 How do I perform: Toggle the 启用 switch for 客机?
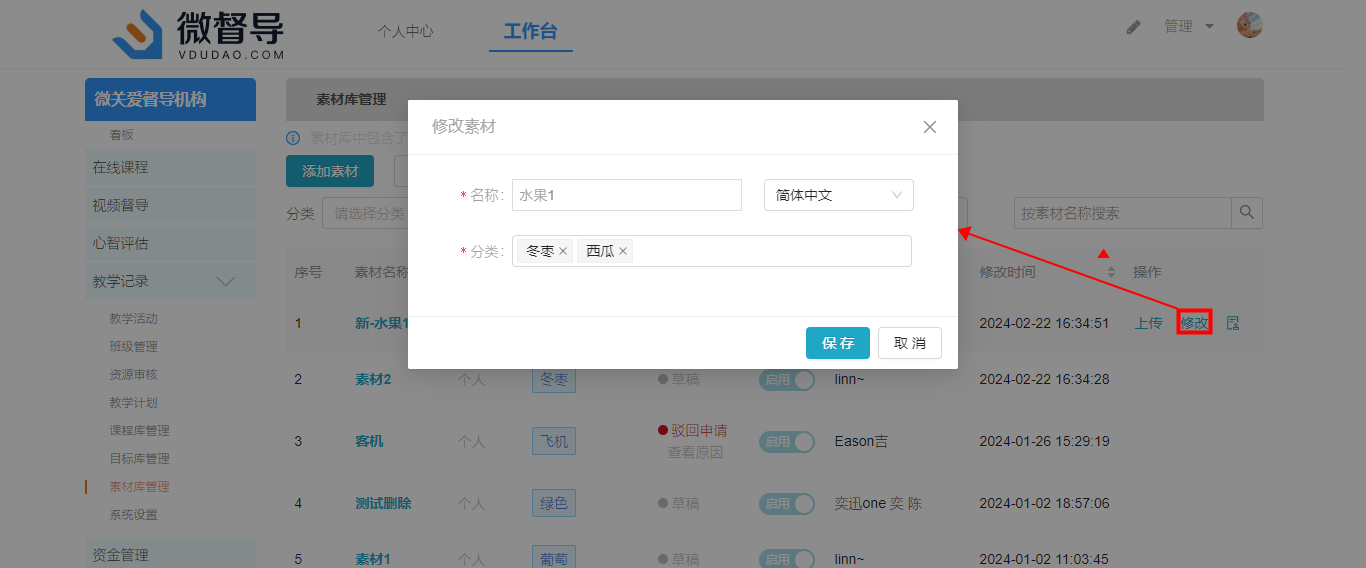click(x=786, y=442)
